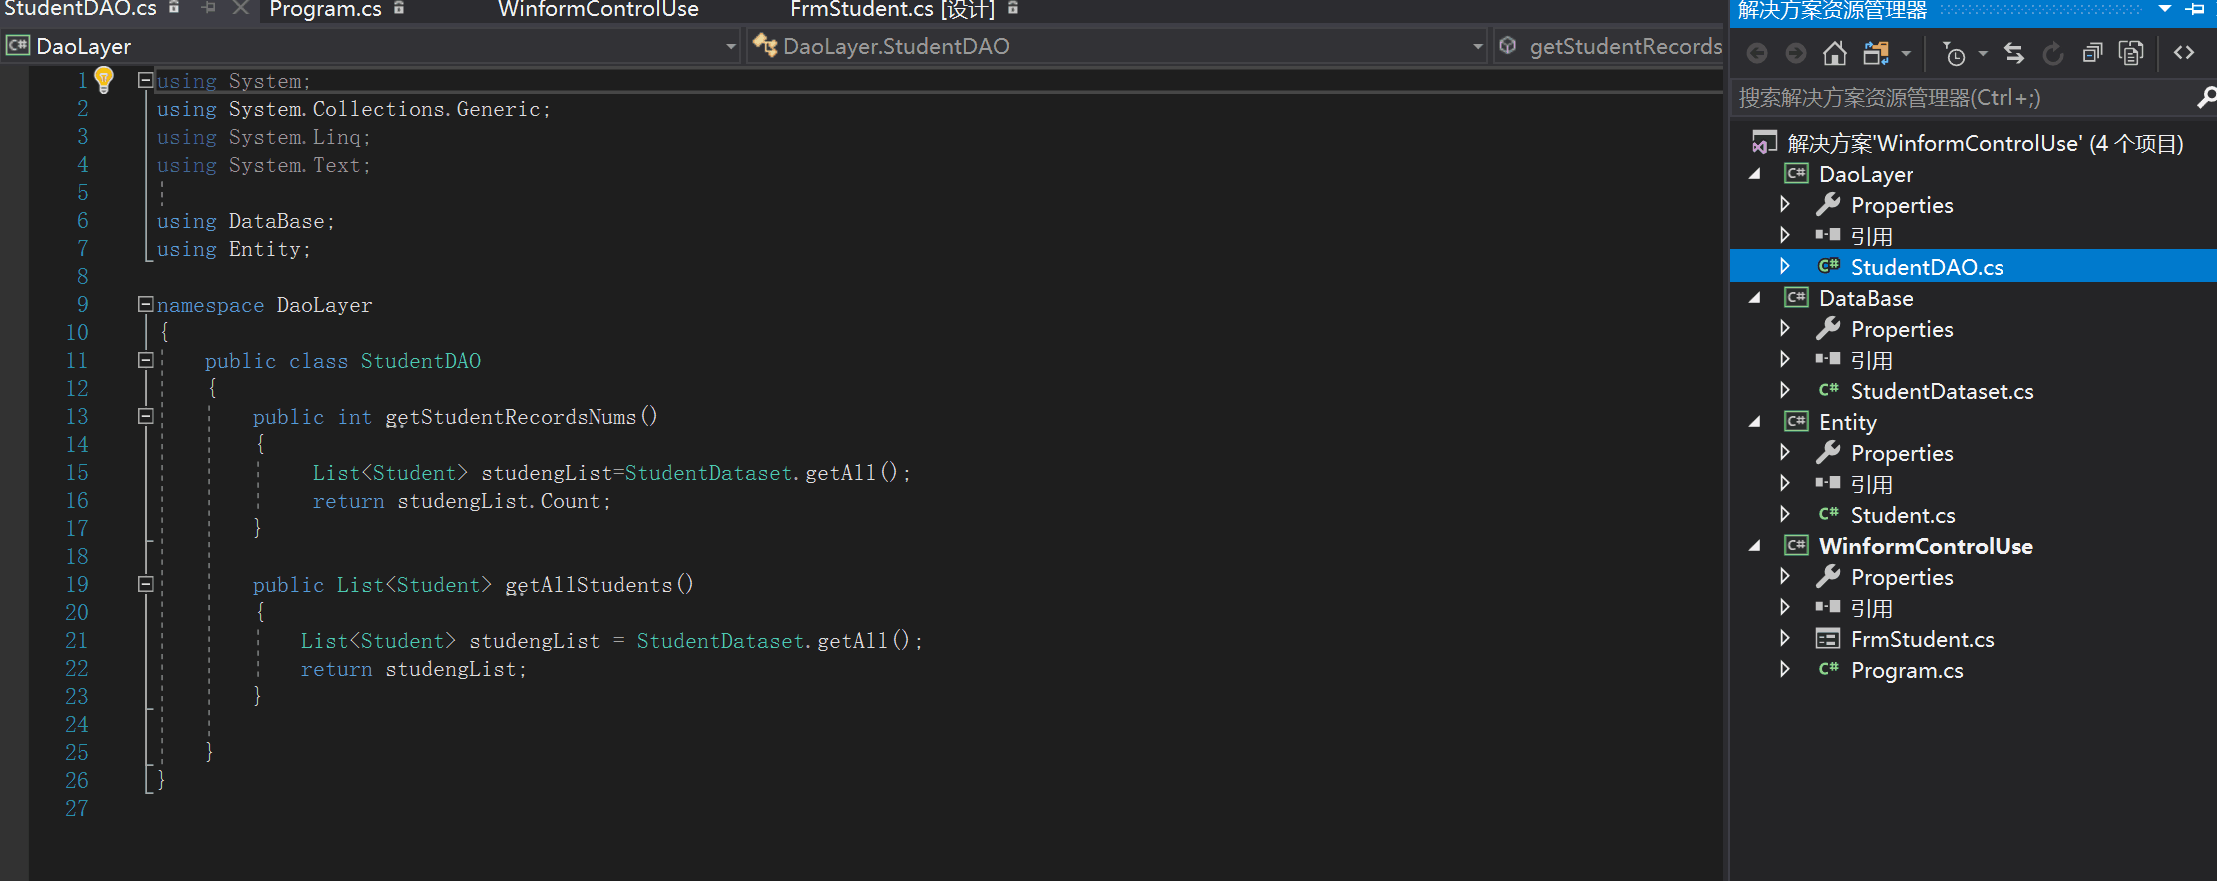The height and width of the screenshot is (881, 2217).
Task: Collapse the using directives block on line 1
Action: 145,80
